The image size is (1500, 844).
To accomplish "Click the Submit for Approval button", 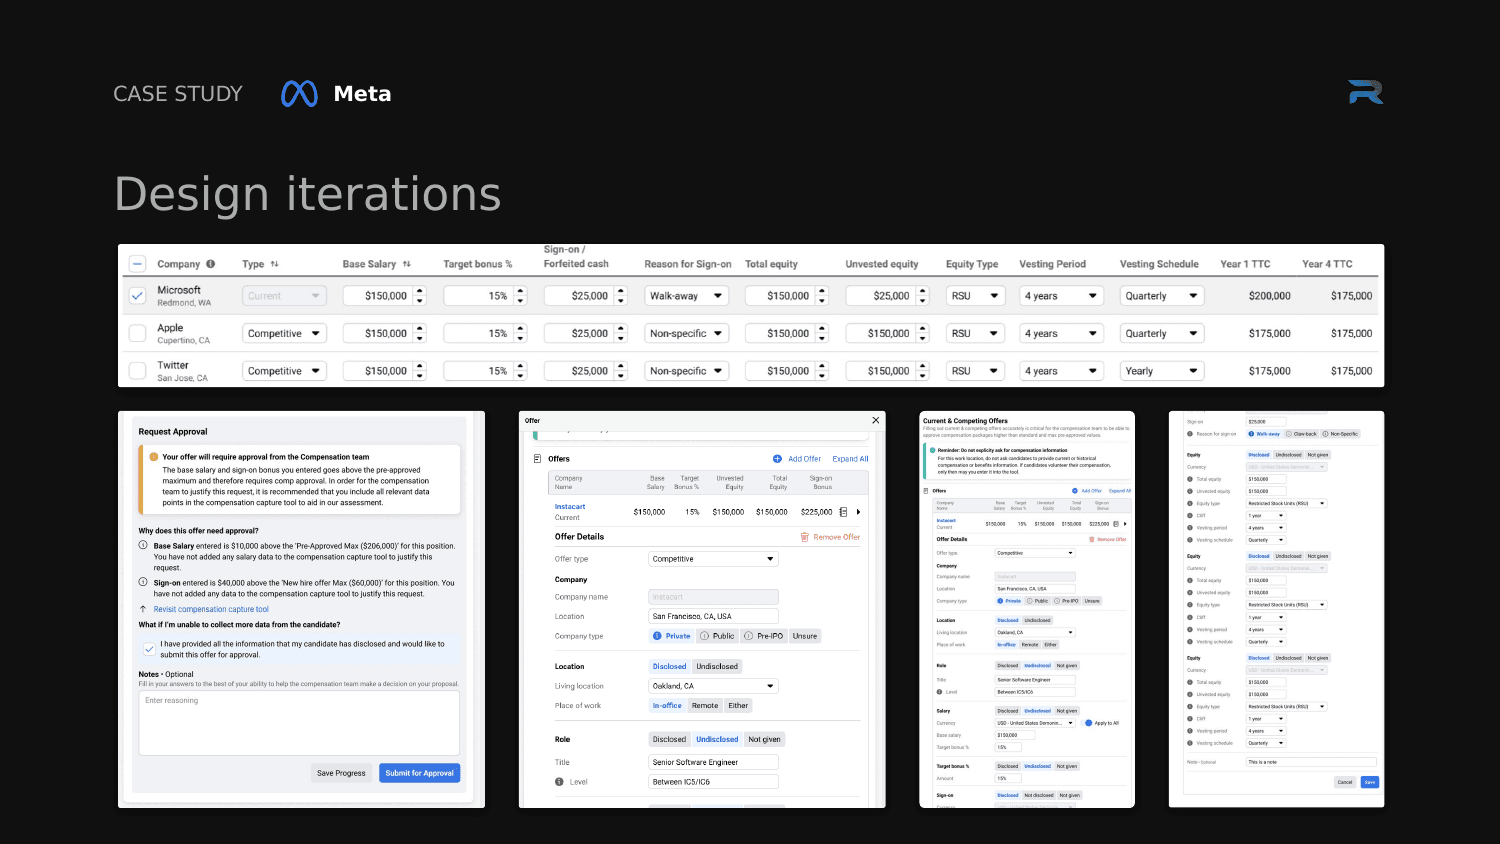I will tap(420, 773).
